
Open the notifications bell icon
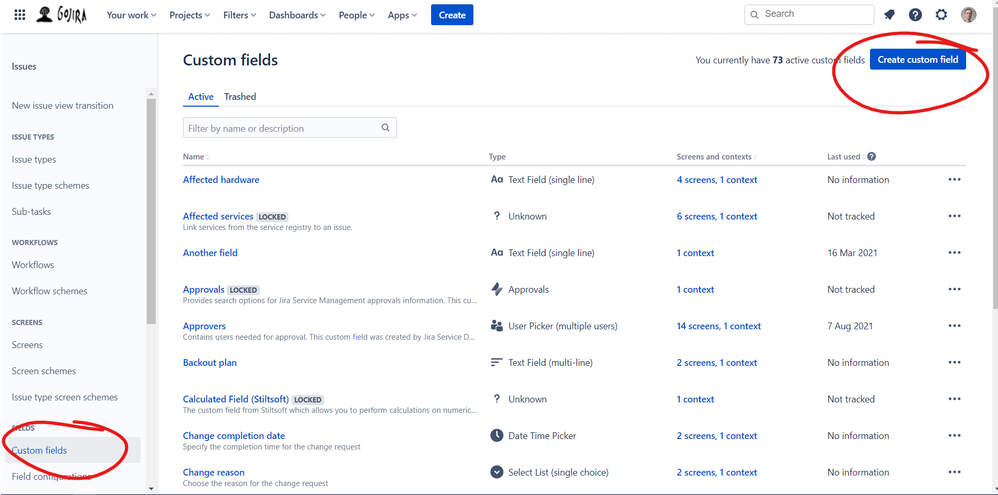pyautogui.click(x=889, y=15)
